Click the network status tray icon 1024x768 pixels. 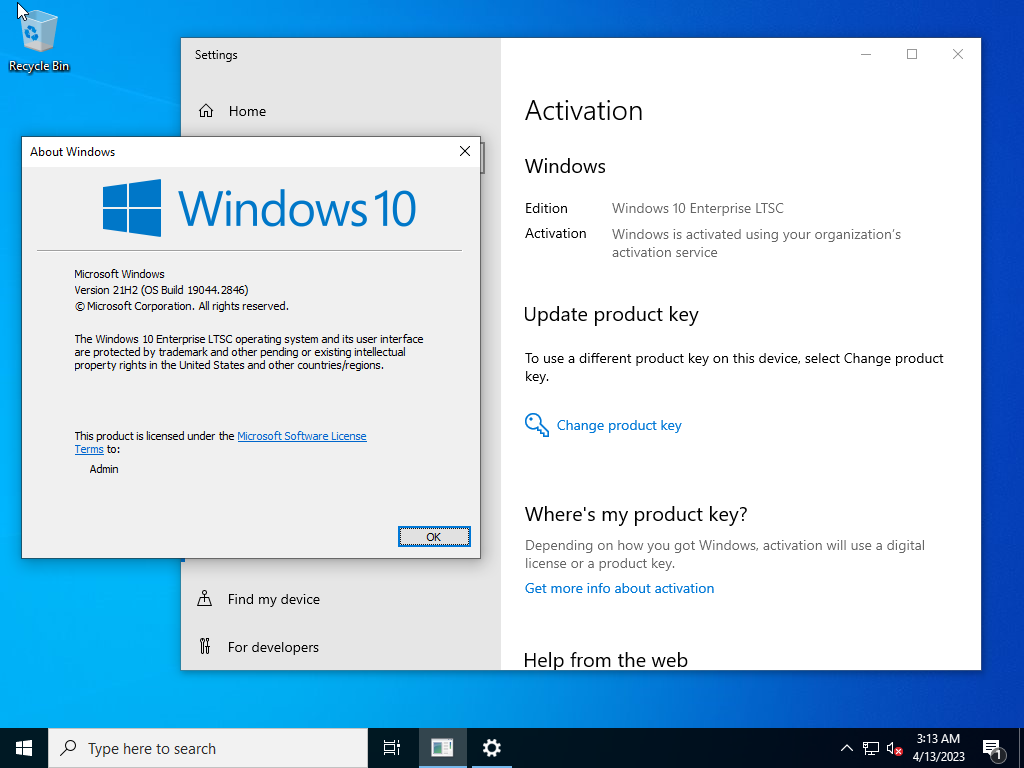(871, 748)
